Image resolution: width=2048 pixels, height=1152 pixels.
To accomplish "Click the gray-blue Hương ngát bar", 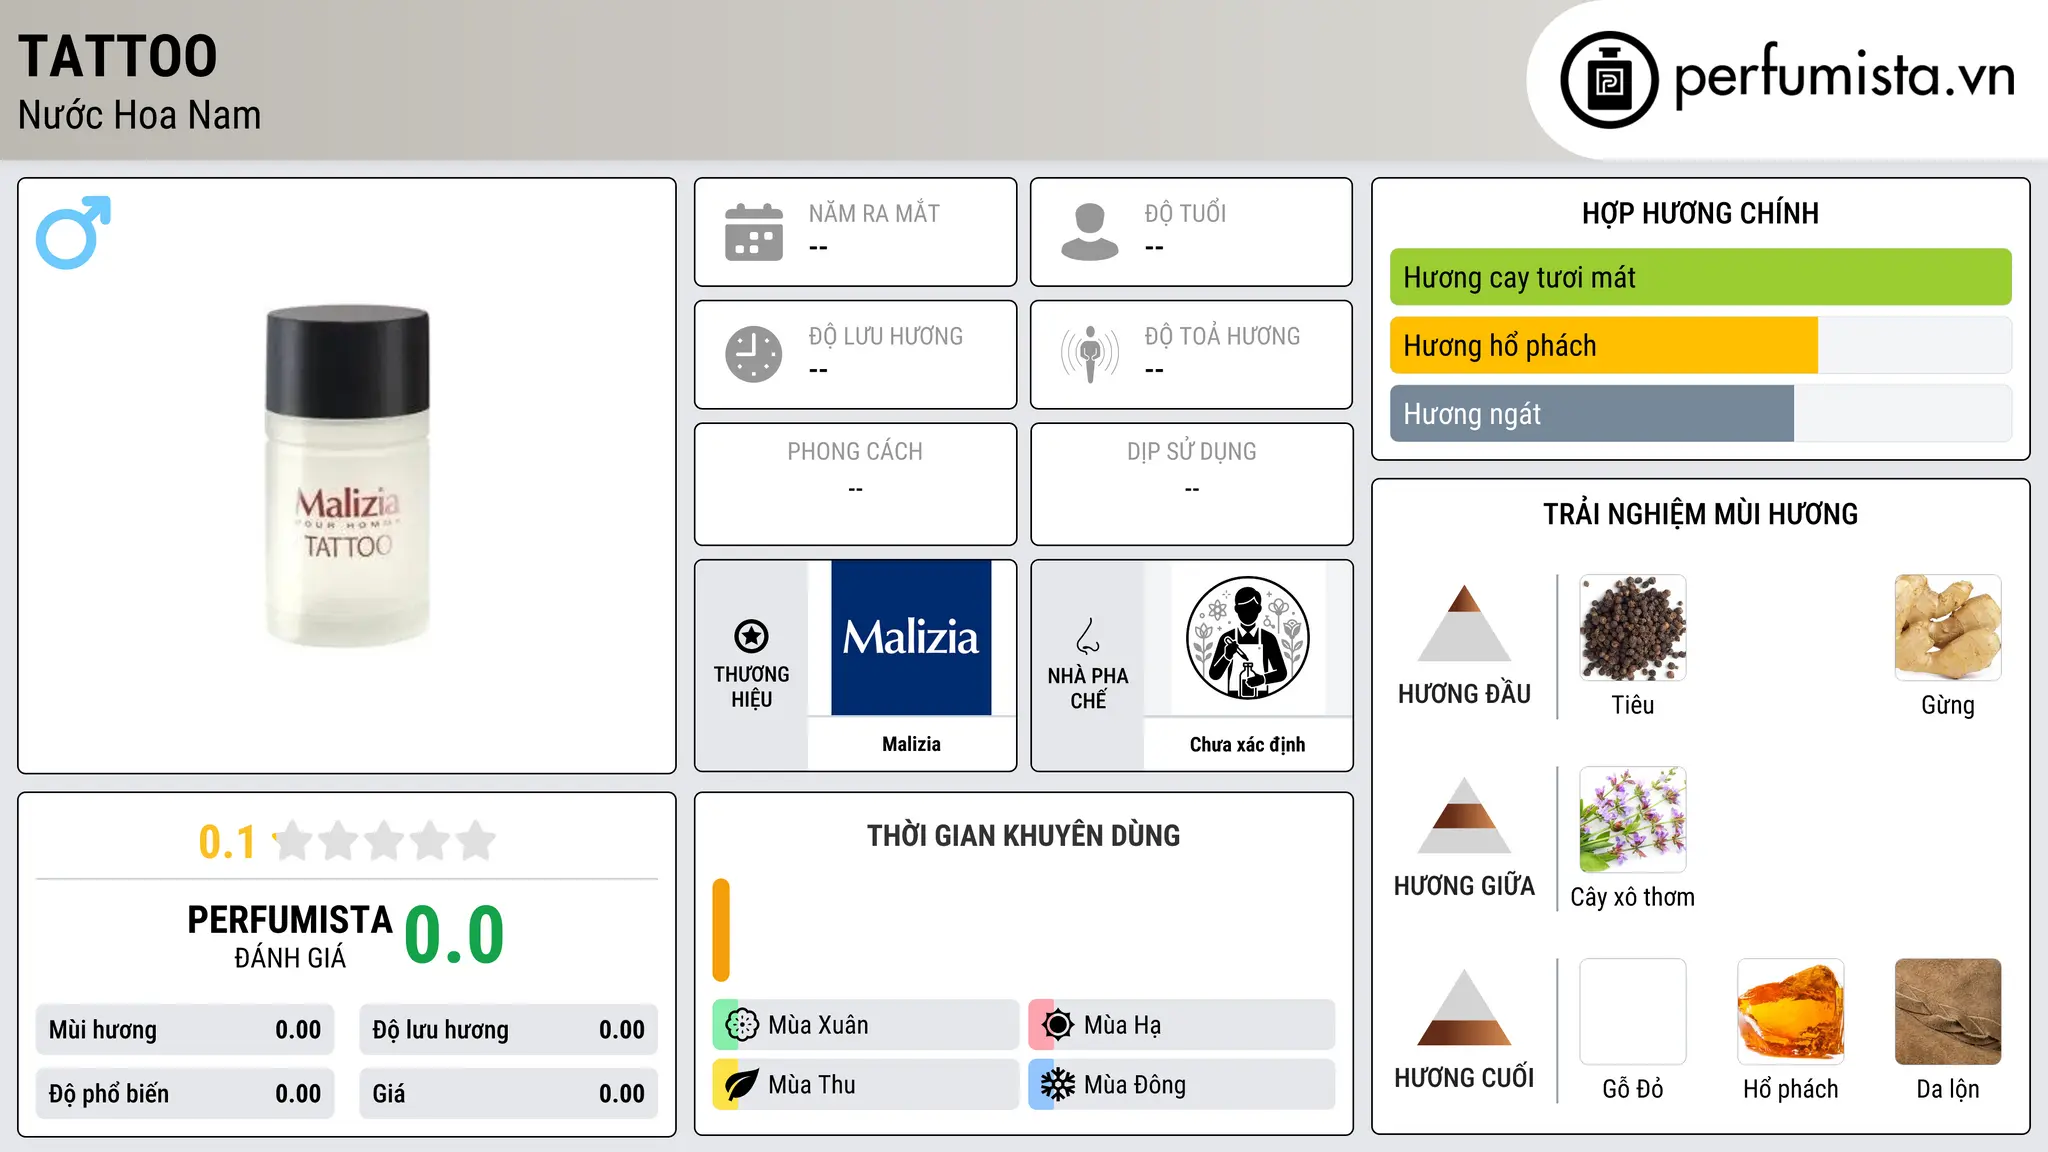I will [1592, 413].
